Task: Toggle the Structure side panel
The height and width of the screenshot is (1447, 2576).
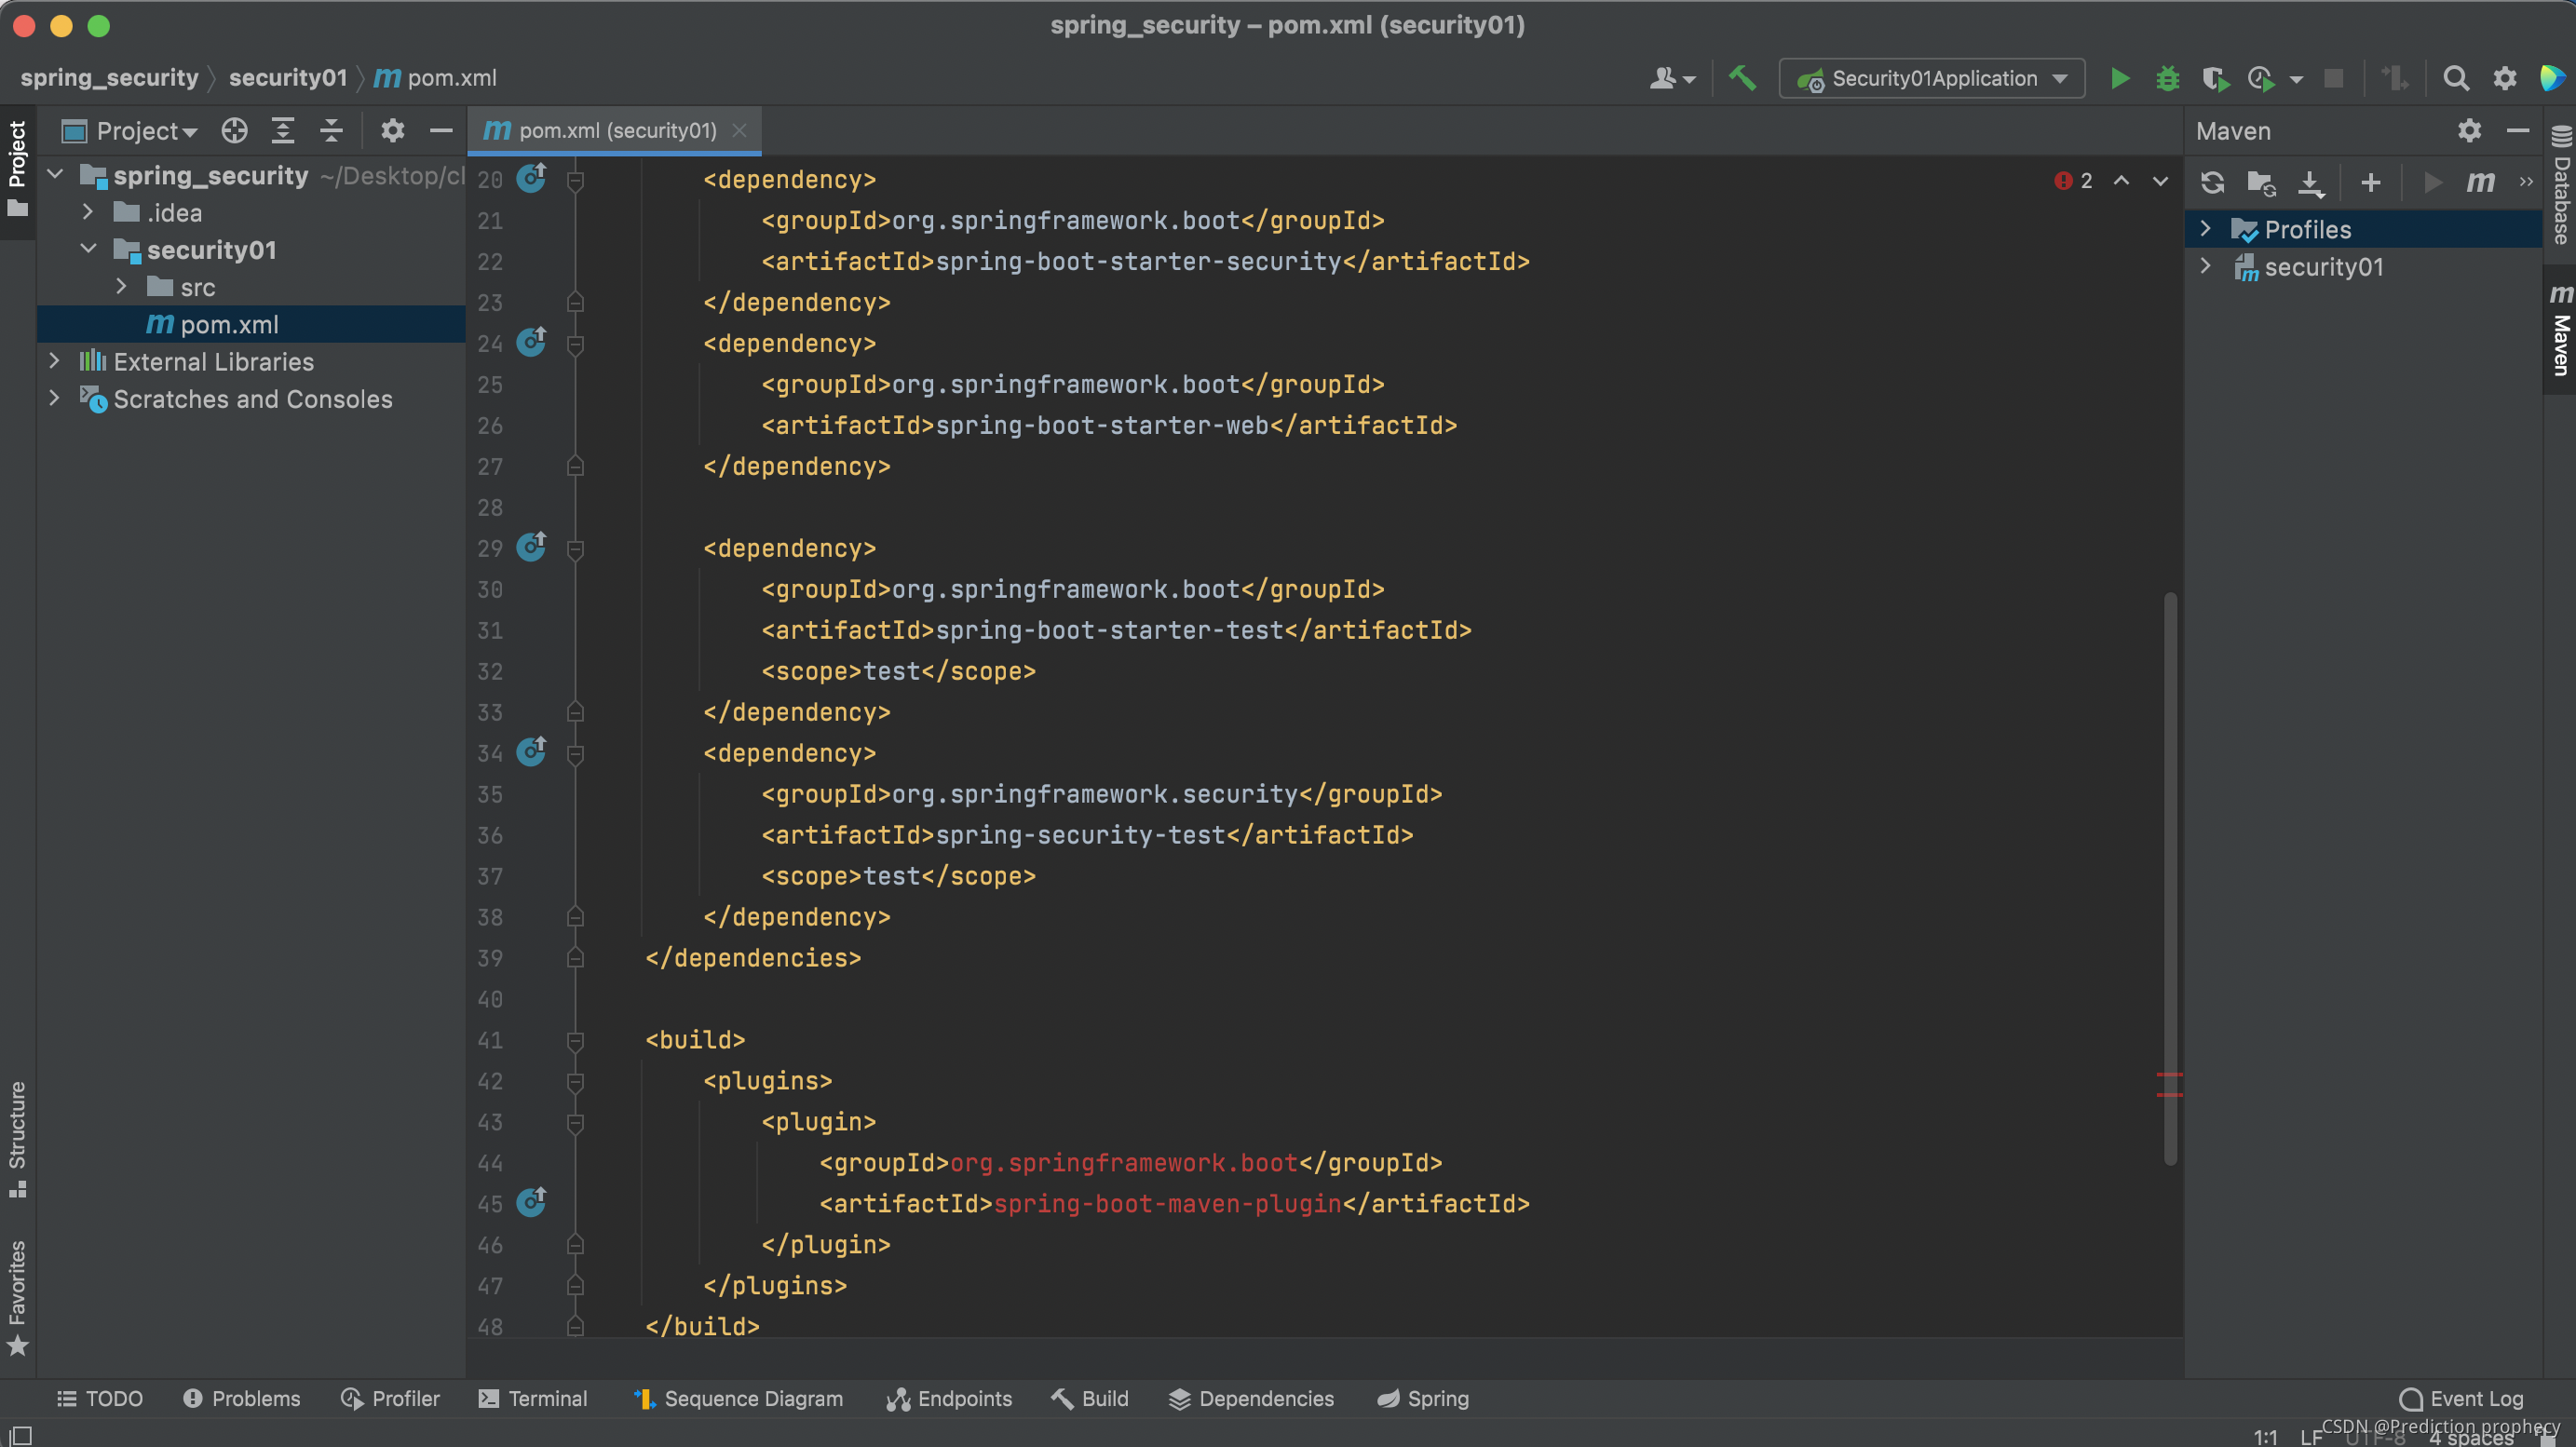Action: [17, 1138]
